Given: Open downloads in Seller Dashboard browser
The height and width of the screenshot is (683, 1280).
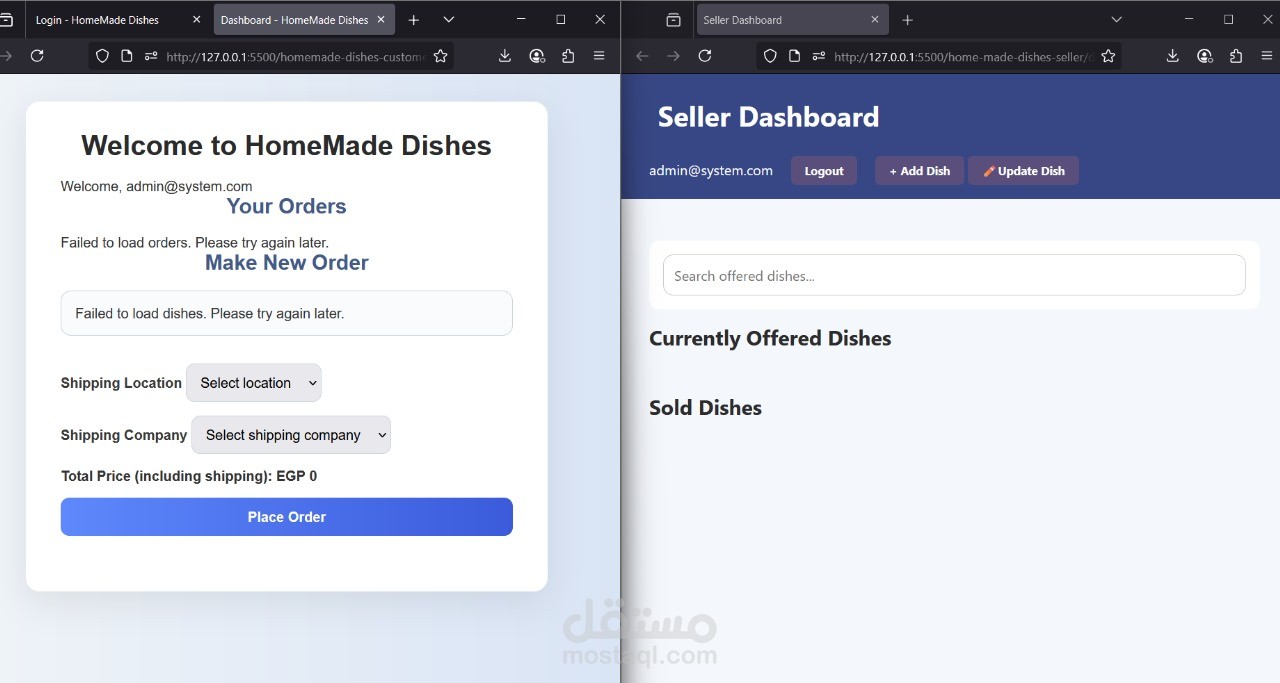Looking at the screenshot, I should [1173, 56].
